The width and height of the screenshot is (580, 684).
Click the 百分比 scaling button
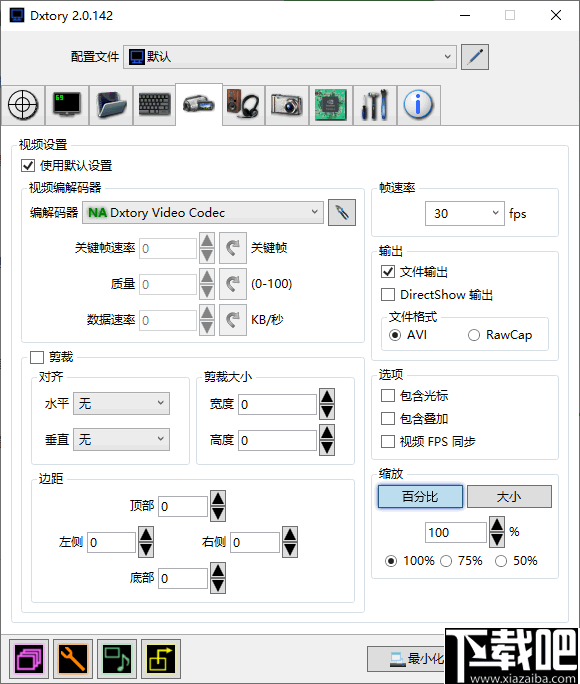420,496
